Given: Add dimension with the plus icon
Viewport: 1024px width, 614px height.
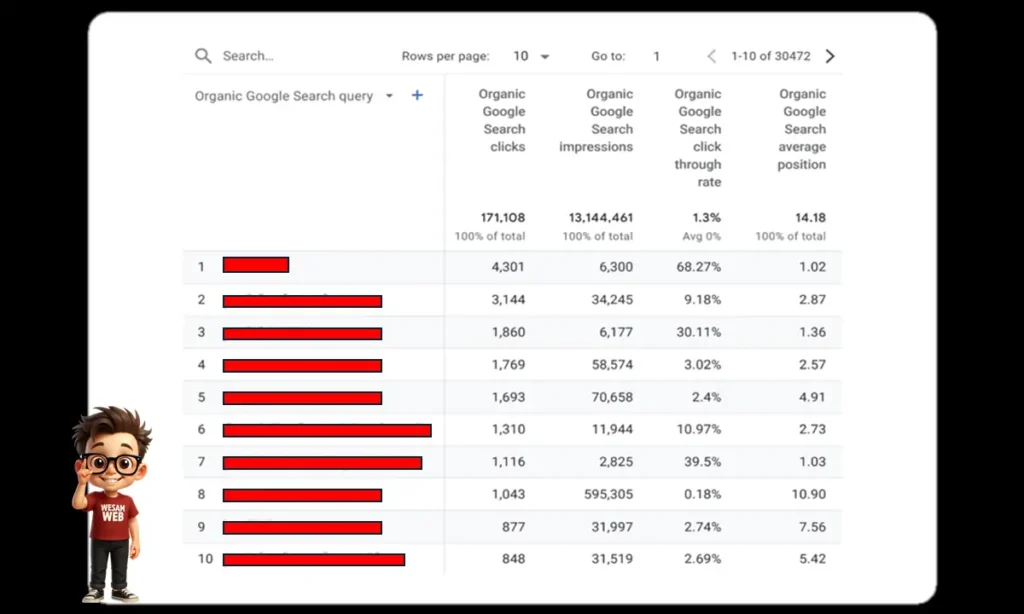Looking at the screenshot, I should pos(417,96).
